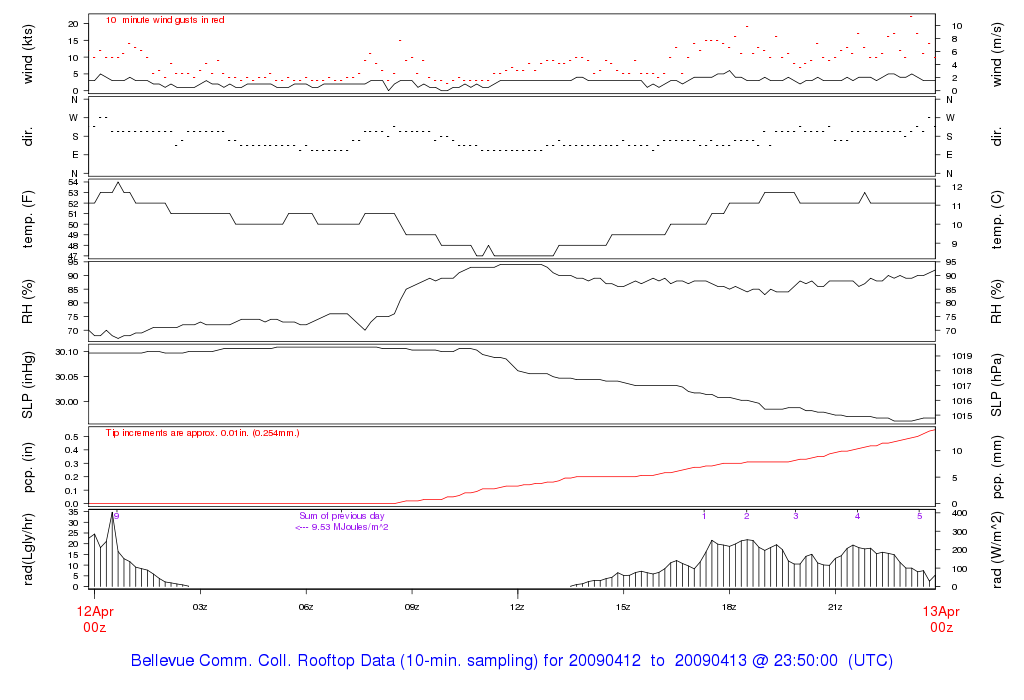Click the "06z" time axis label

tap(306, 607)
